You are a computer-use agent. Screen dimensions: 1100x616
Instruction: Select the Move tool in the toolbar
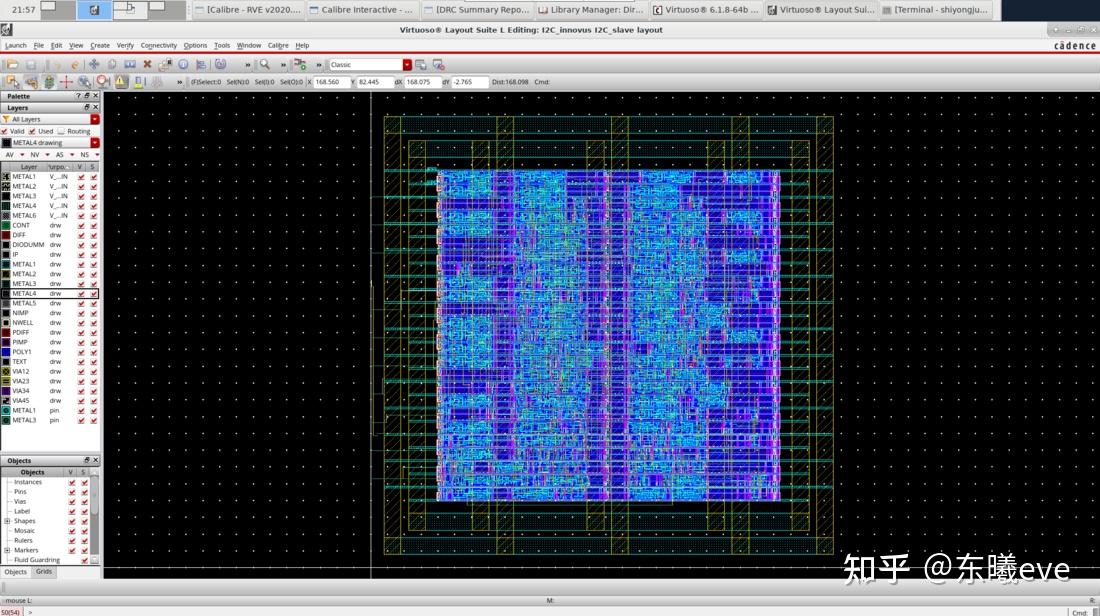pyautogui.click(x=94, y=63)
